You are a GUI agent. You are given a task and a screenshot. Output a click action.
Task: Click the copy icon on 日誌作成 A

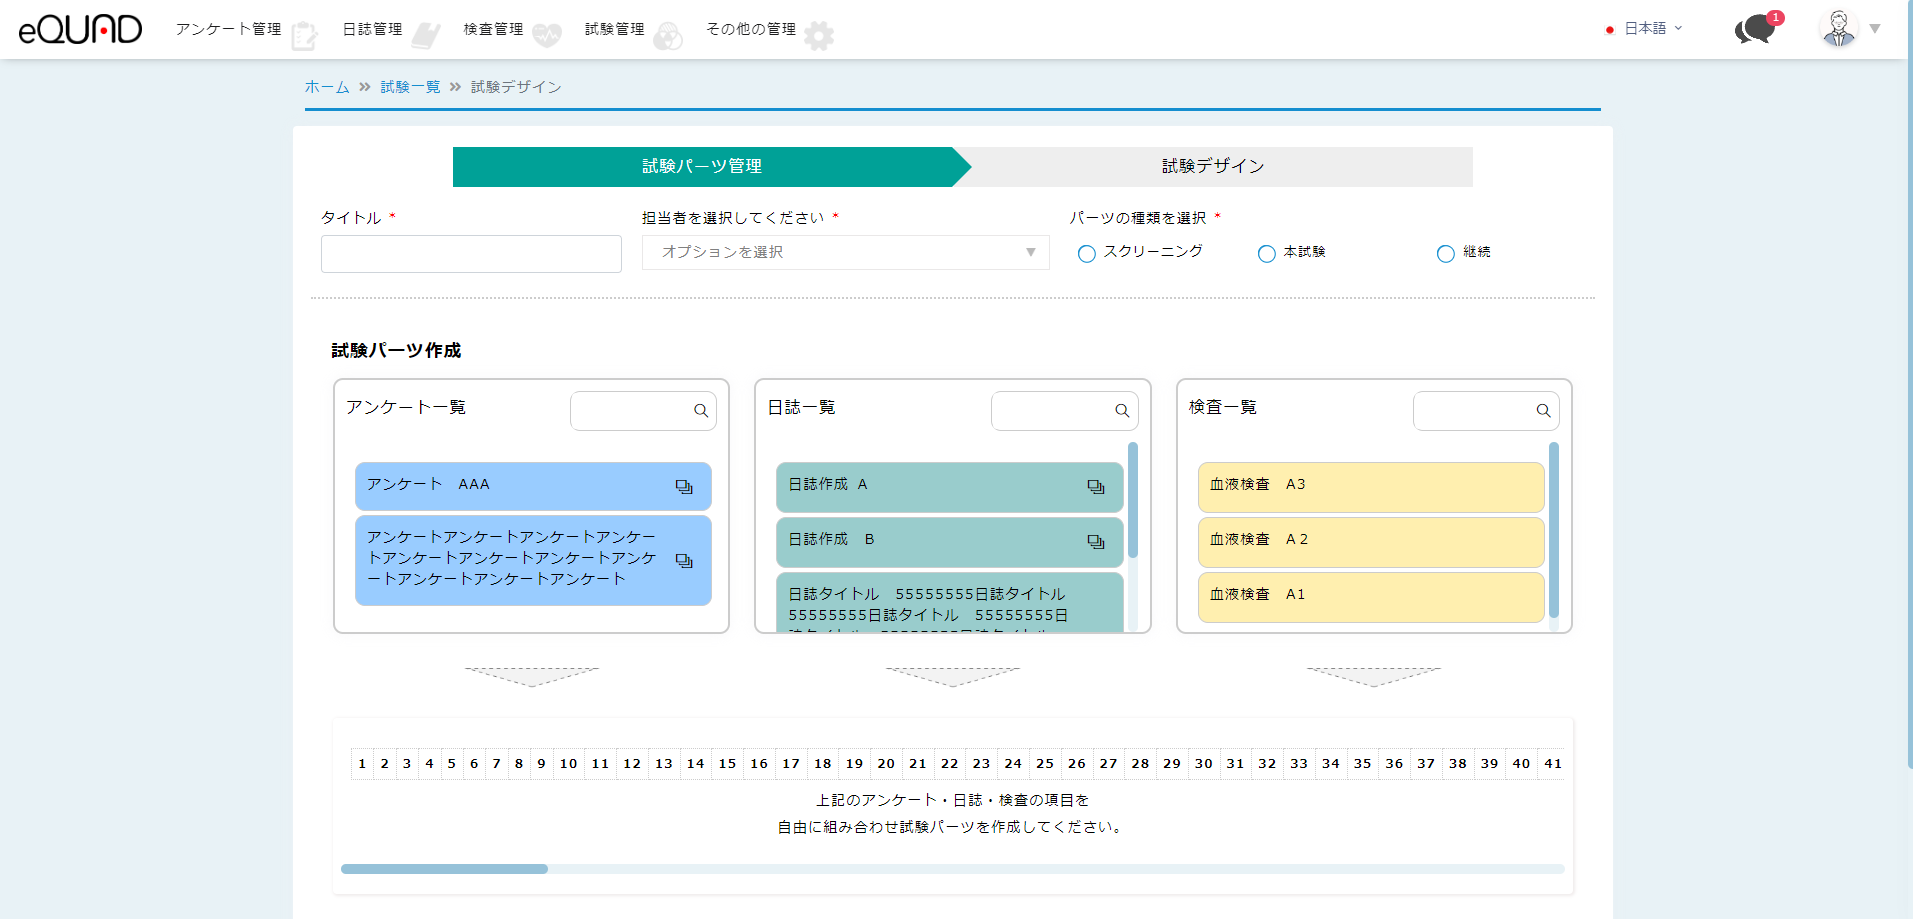click(1096, 487)
